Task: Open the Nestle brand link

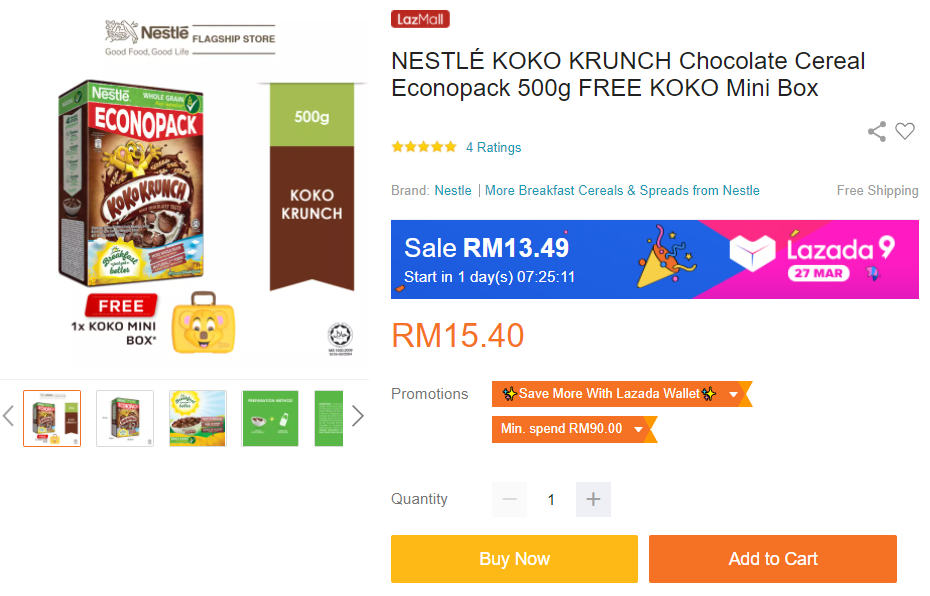Action: (x=453, y=190)
